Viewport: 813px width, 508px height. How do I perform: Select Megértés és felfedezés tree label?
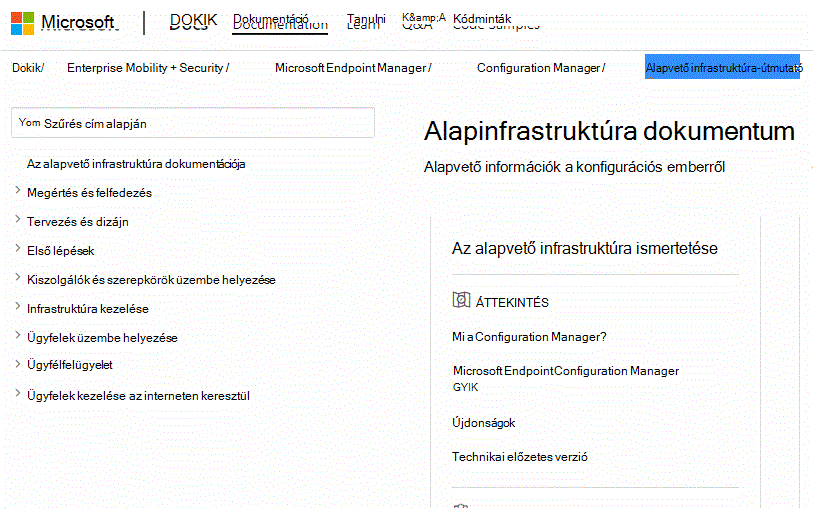tap(89, 193)
